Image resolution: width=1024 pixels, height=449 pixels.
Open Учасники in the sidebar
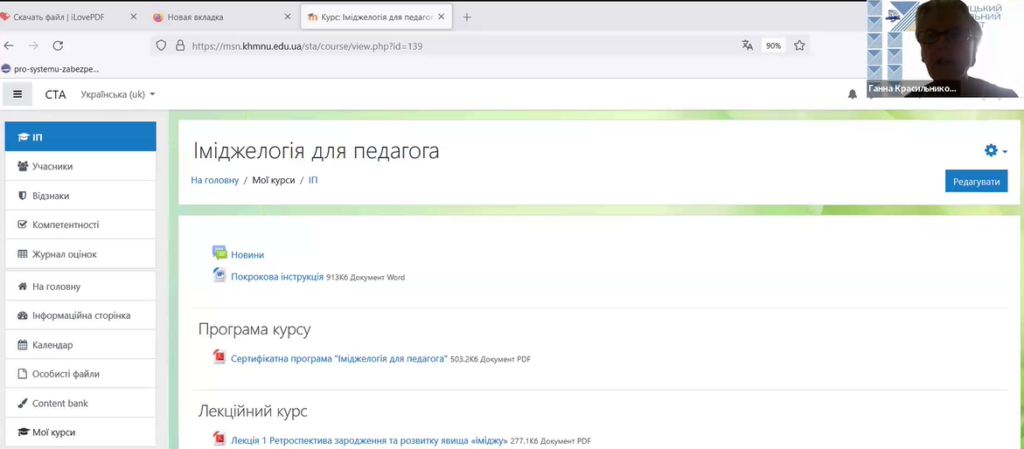52,166
